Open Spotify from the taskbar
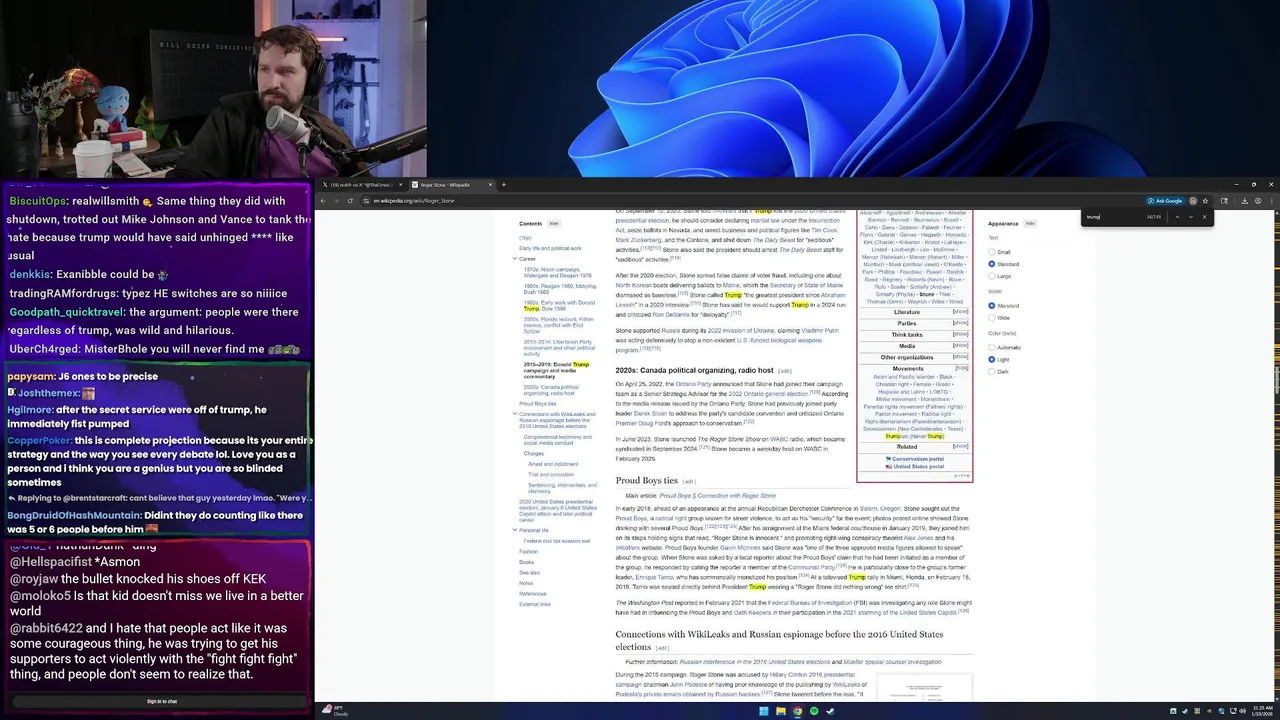This screenshot has height=720, width=1280. click(x=814, y=711)
